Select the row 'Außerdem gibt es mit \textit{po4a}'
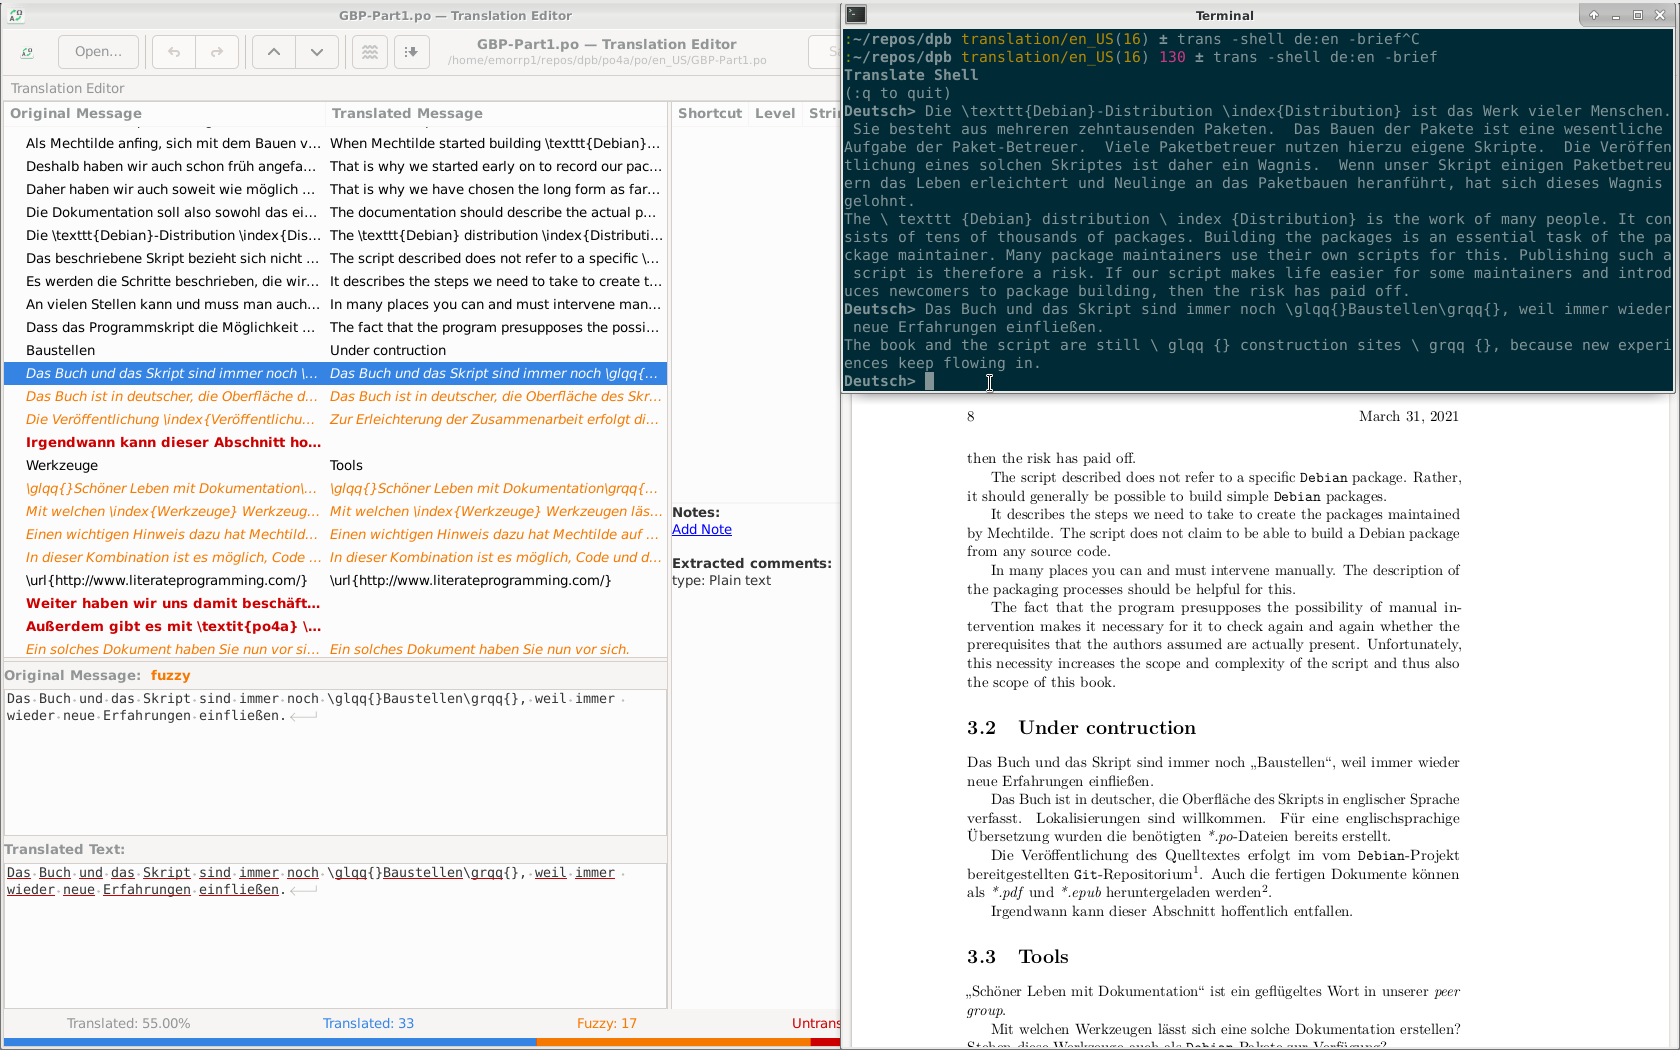This screenshot has width=1680, height=1050. pyautogui.click(x=335, y=626)
